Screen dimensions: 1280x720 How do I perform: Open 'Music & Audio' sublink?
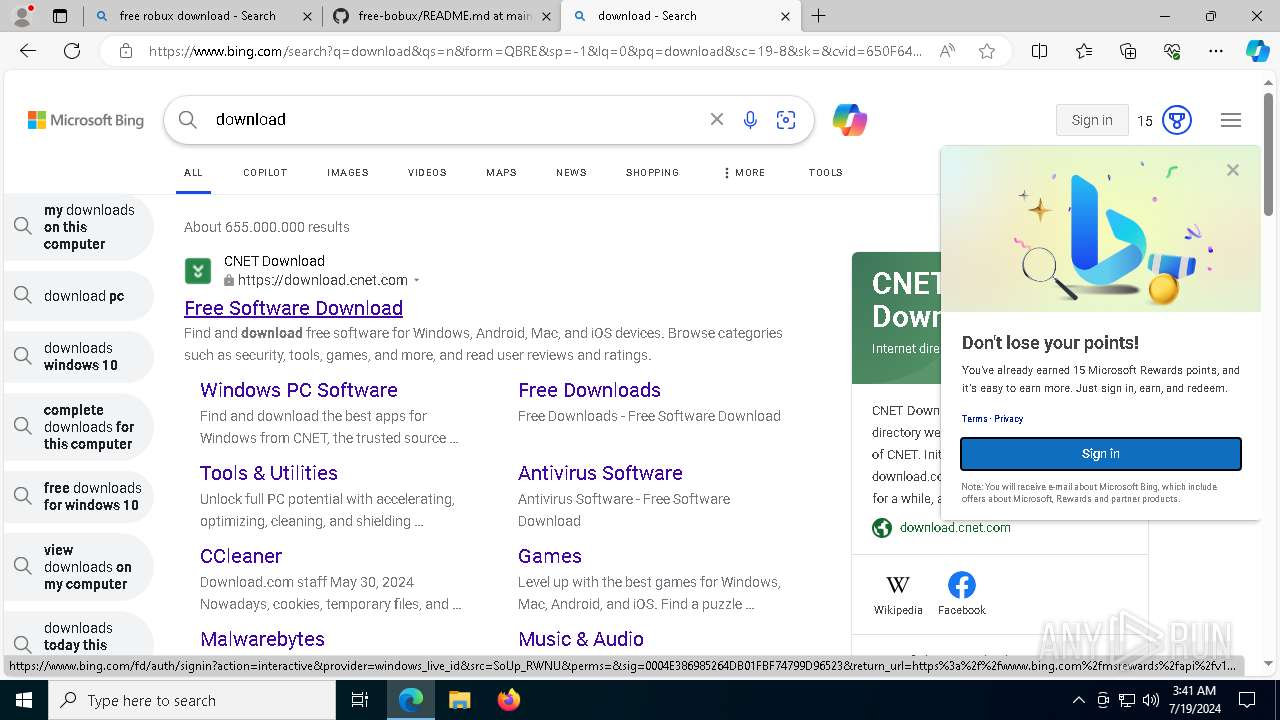point(581,639)
